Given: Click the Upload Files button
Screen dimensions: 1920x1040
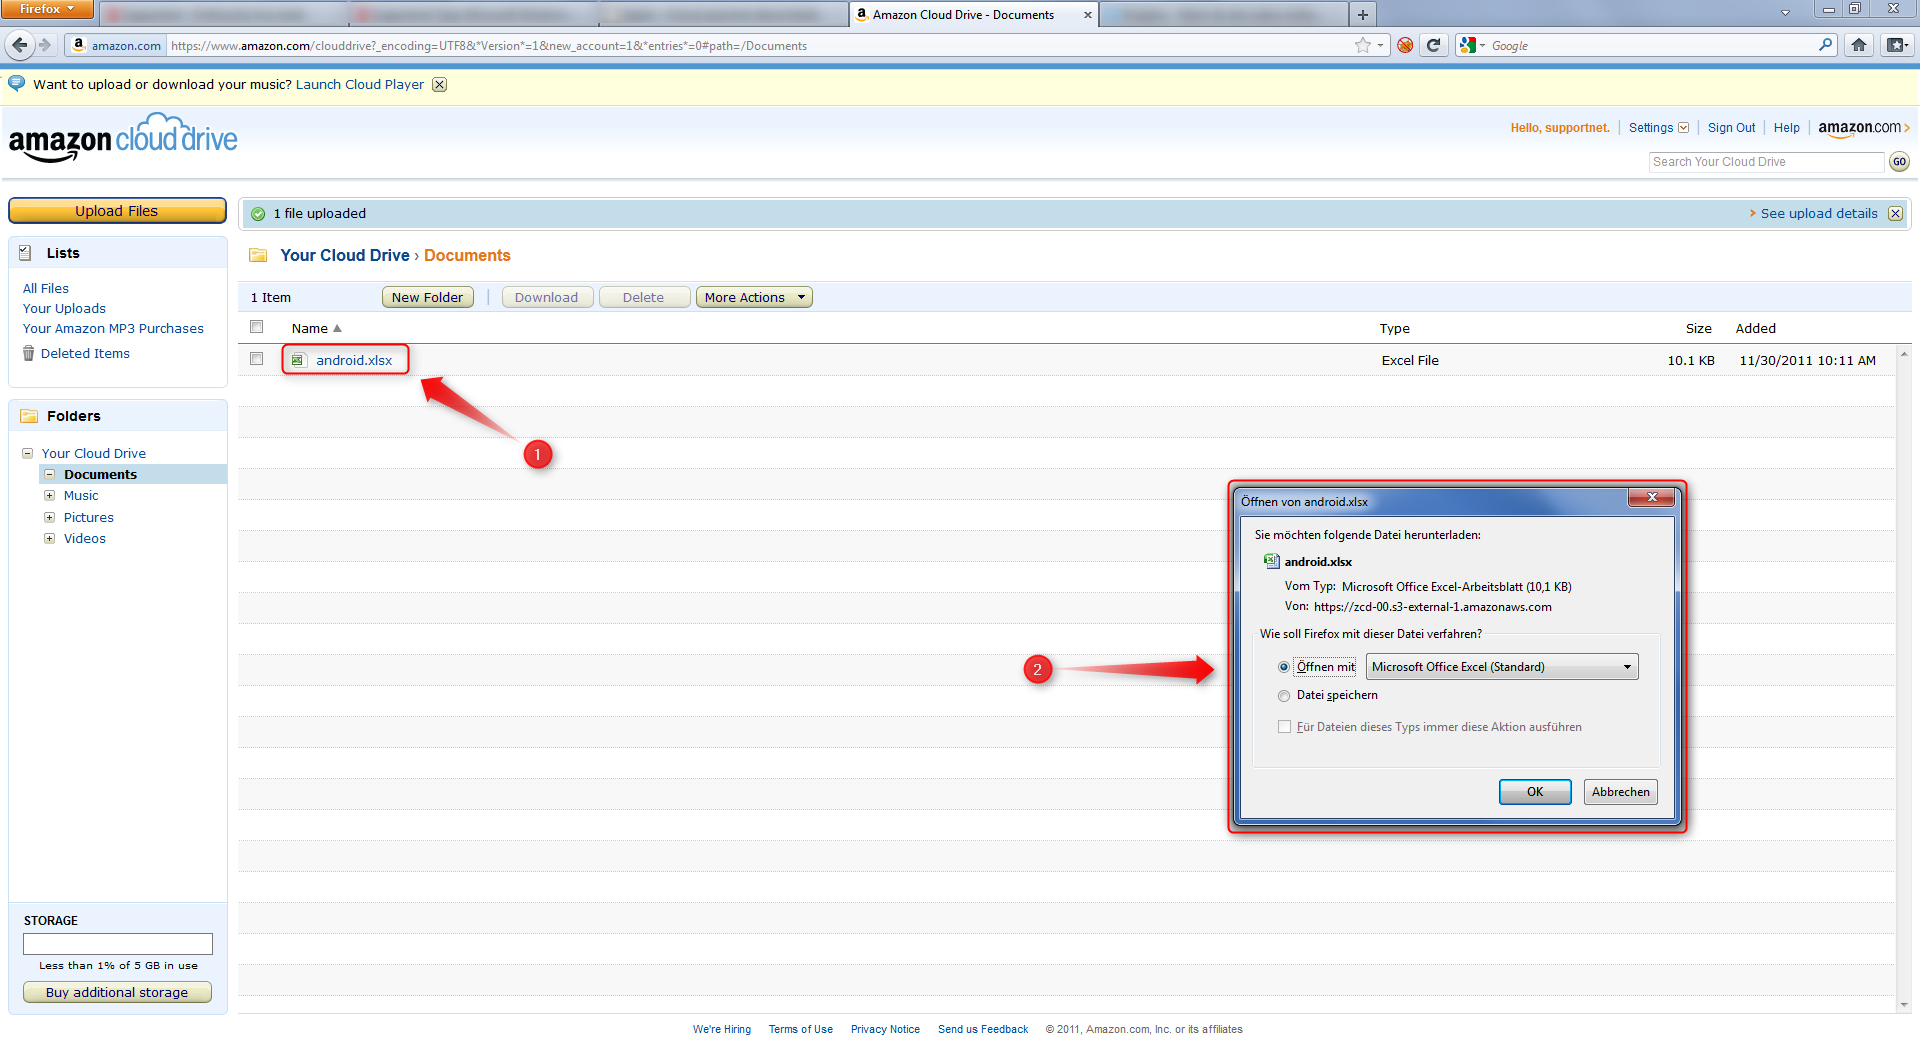Looking at the screenshot, I should point(117,210).
